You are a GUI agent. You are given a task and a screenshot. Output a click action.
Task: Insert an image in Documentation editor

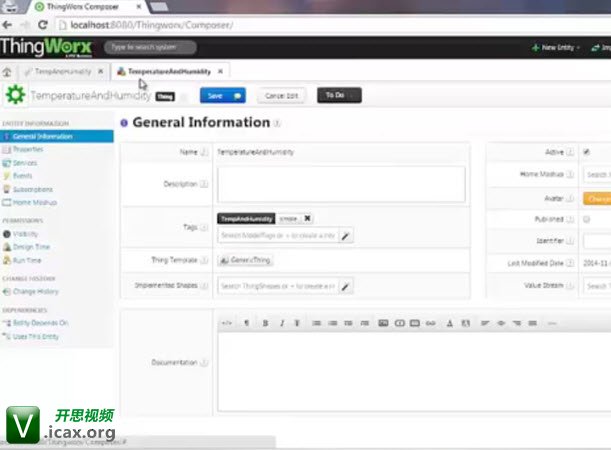(x=383, y=323)
